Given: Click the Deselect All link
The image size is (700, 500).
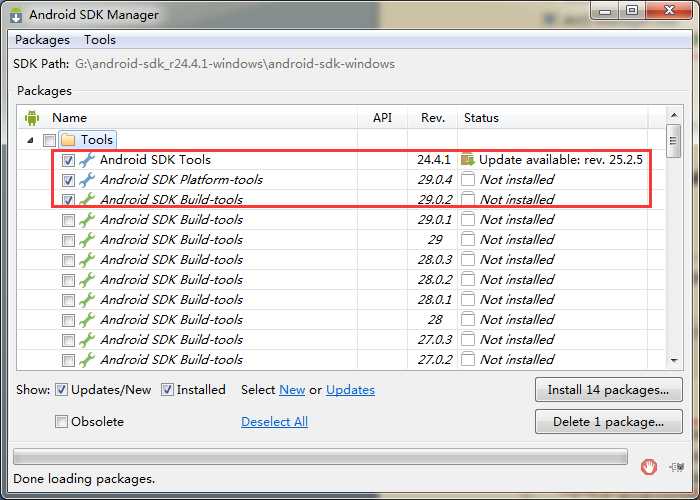Looking at the screenshot, I should pyautogui.click(x=275, y=421).
